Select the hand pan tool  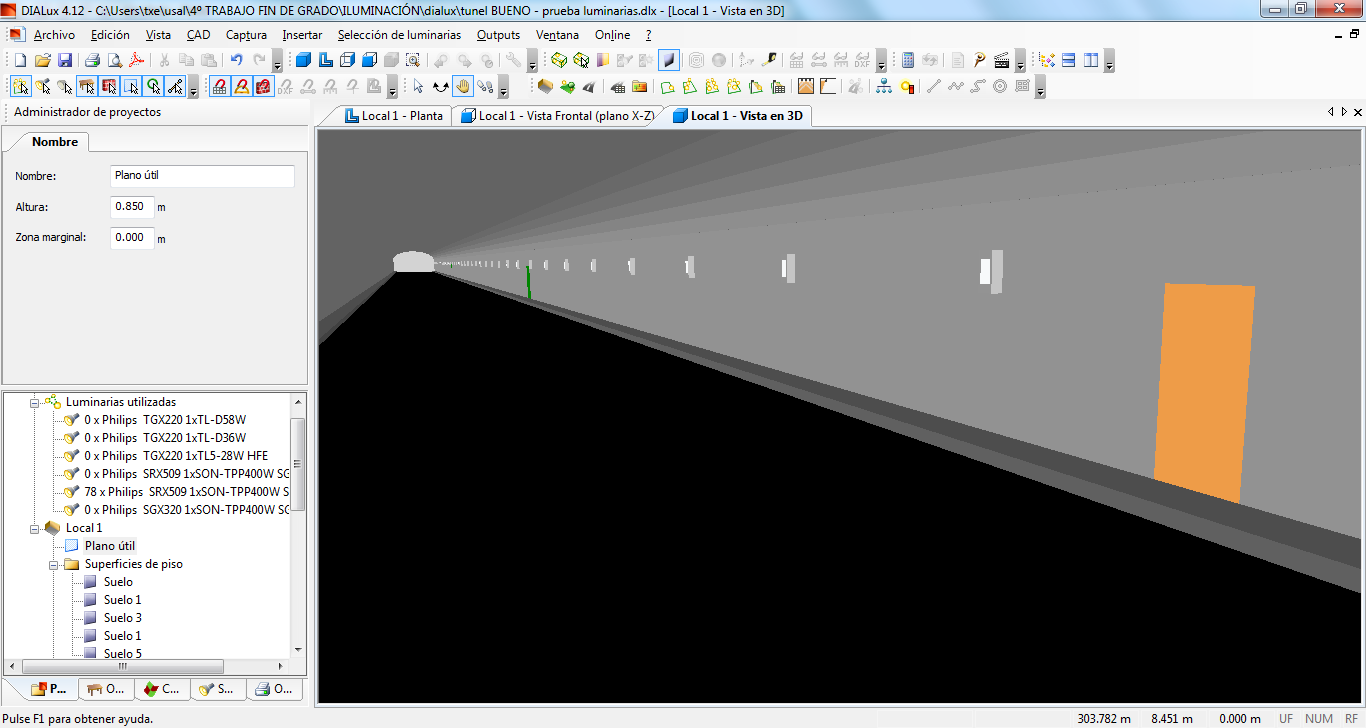point(463,87)
